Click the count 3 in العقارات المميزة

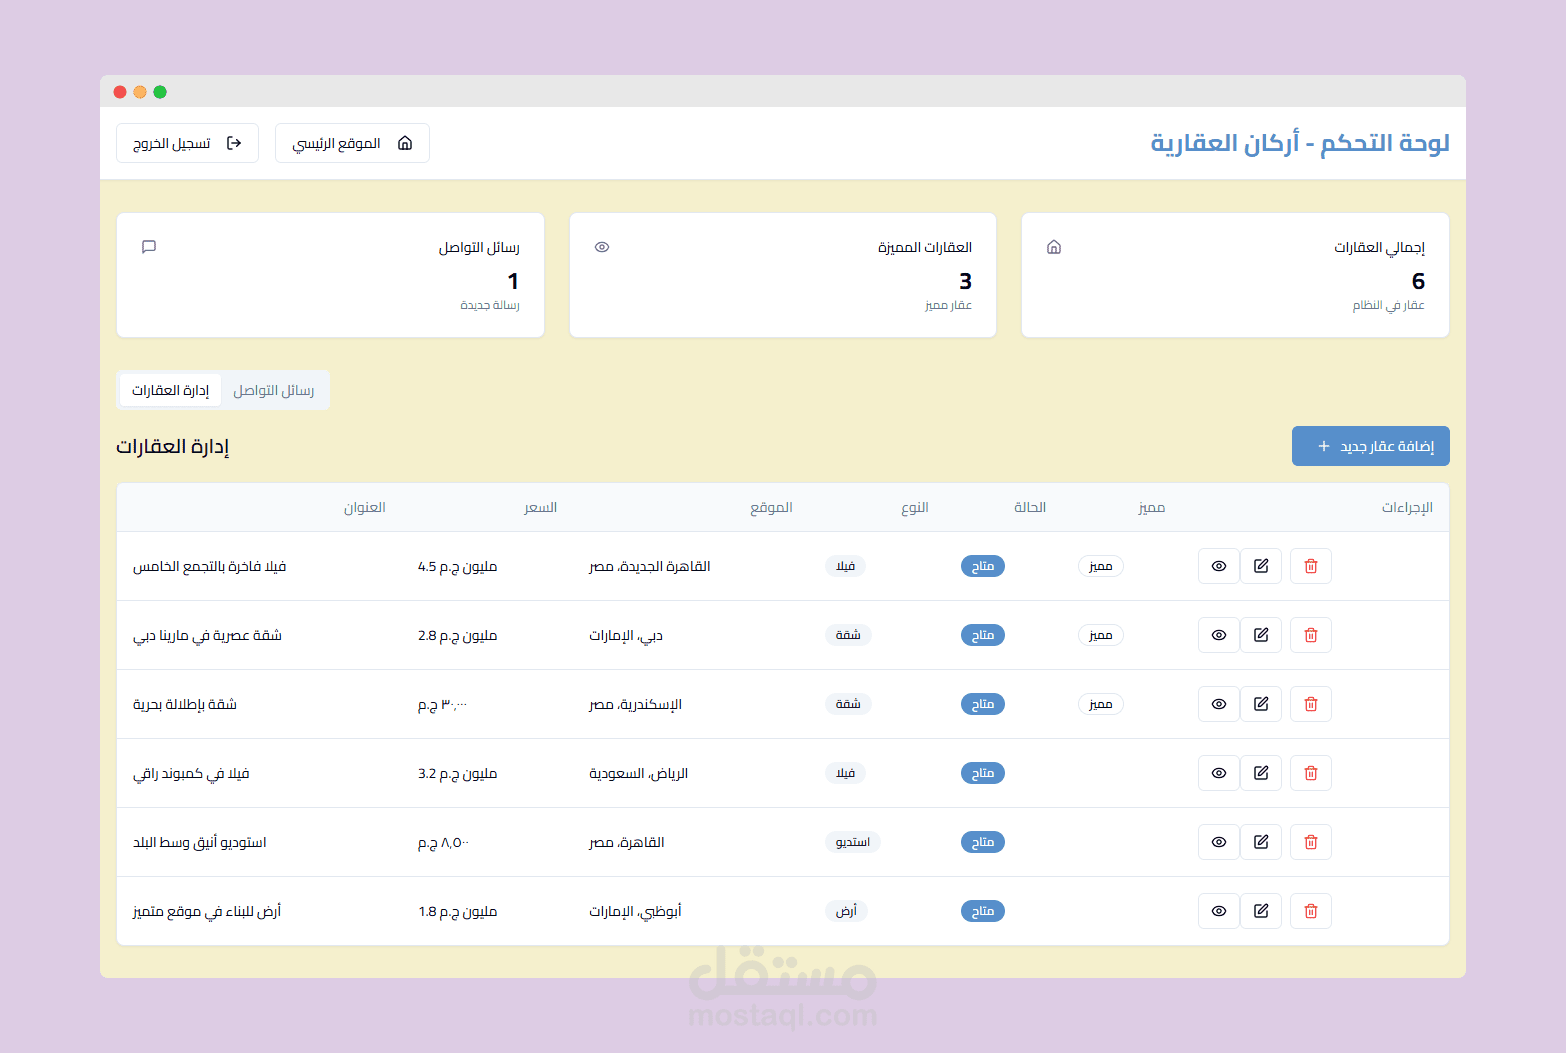pyautogui.click(x=965, y=281)
